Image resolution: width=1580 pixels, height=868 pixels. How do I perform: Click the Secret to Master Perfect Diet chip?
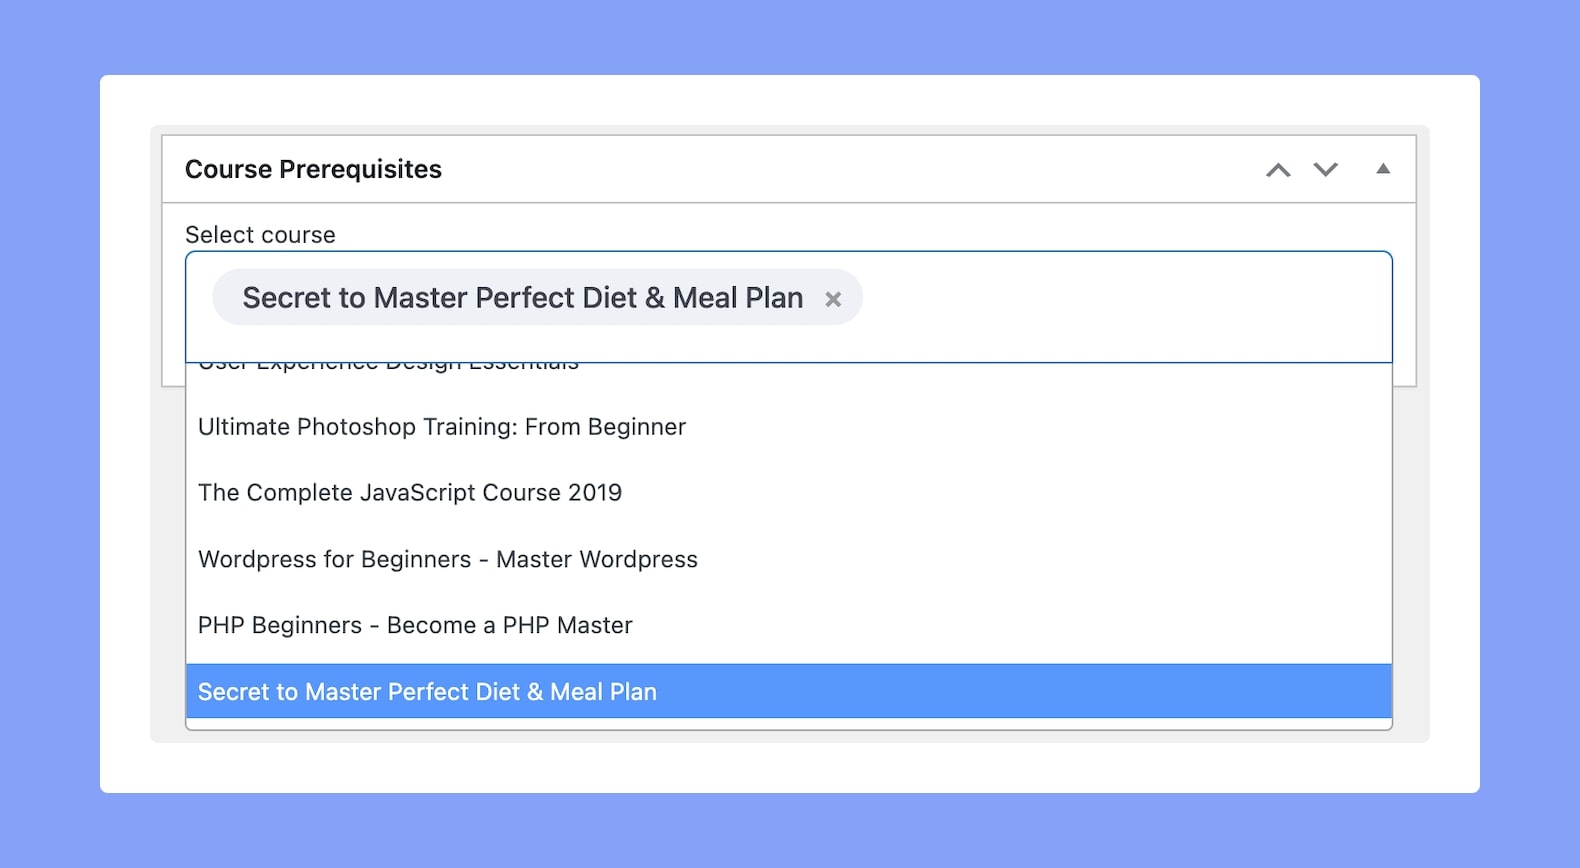point(523,298)
